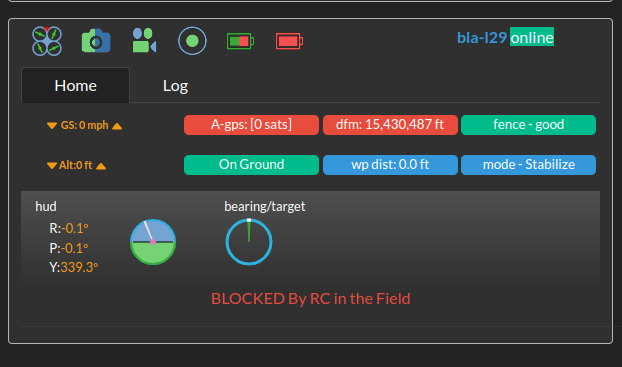622x367 pixels.
Task: Click the video camera person icon
Action: pyautogui.click(x=144, y=40)
